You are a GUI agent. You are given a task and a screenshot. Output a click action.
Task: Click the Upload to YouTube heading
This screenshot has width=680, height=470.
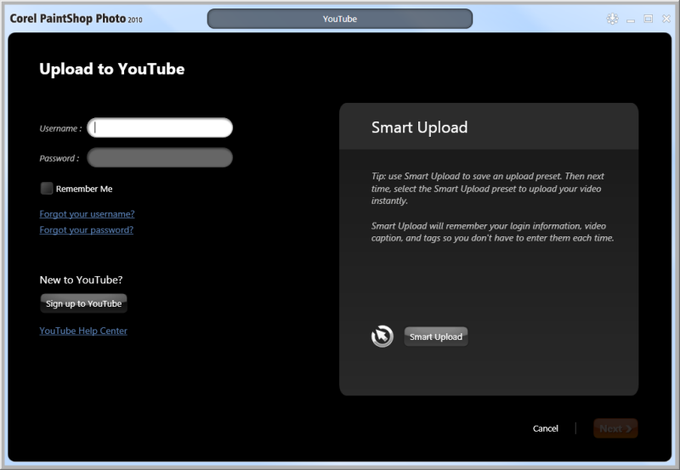[x=112, y=69]
